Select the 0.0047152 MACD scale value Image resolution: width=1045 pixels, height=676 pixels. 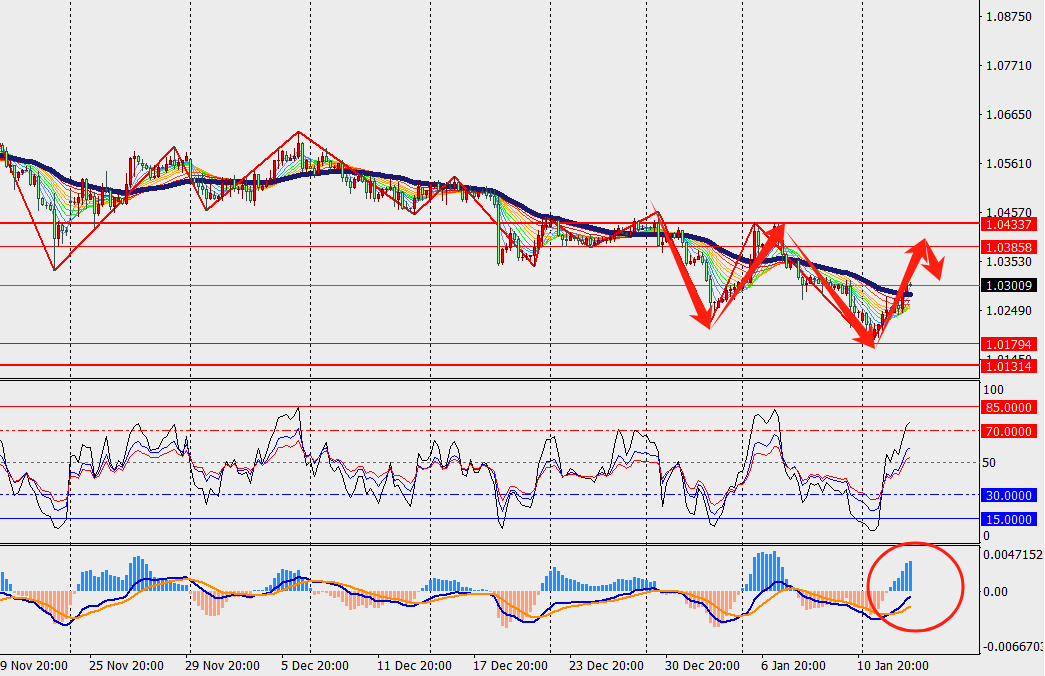pos(1012,554)
